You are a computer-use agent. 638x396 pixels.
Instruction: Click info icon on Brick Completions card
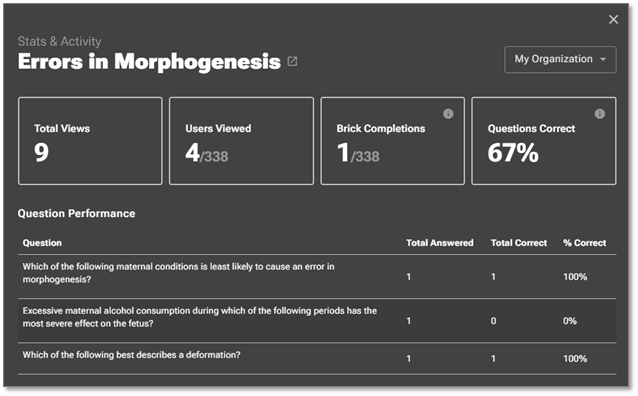pos(448,114)
